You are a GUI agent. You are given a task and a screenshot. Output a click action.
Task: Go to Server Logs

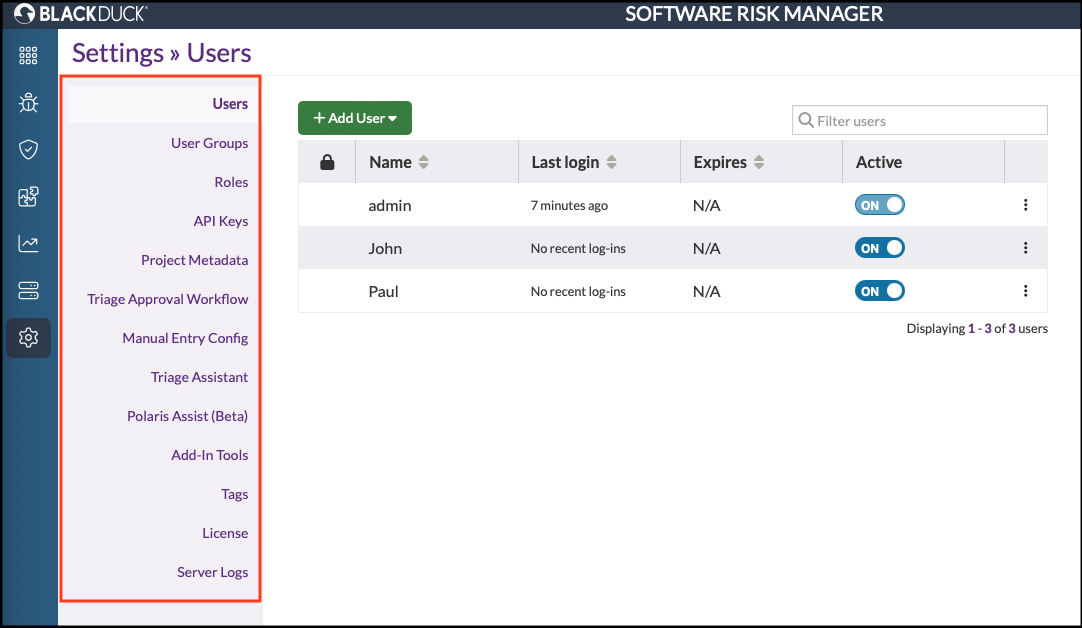point(213,572)
